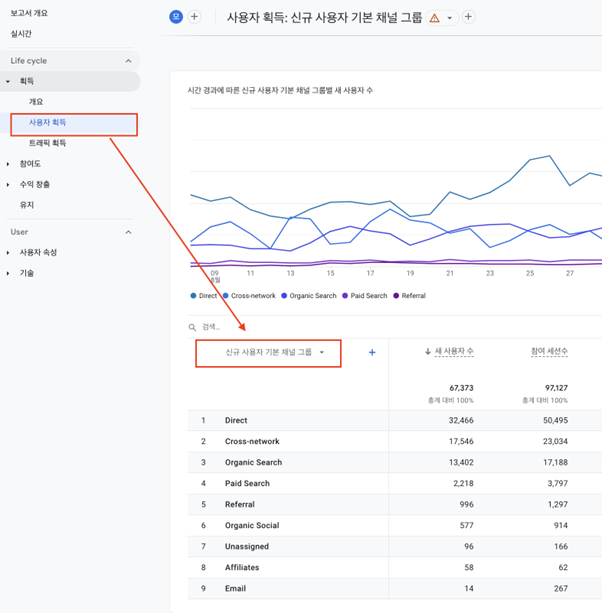Click the search magnifier icon above the table
This screenshot has height=613, width=602.
tap(192, 327)
